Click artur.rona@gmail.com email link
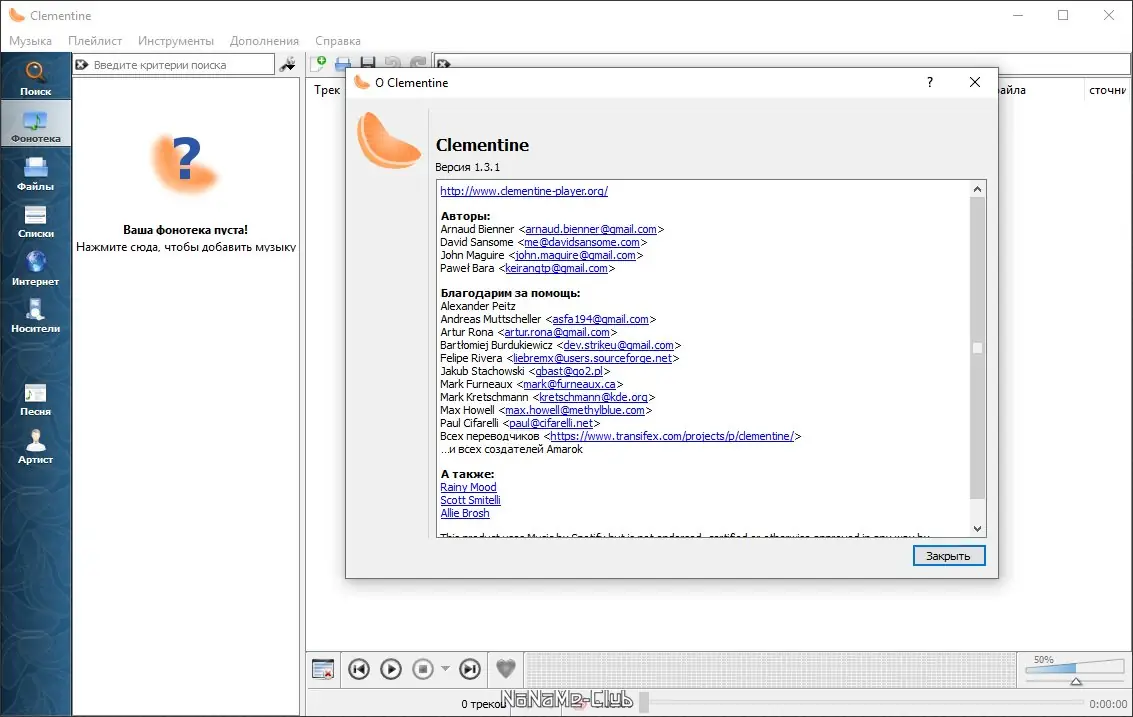Screen dimensions: 1133x717 click(557, 332)
